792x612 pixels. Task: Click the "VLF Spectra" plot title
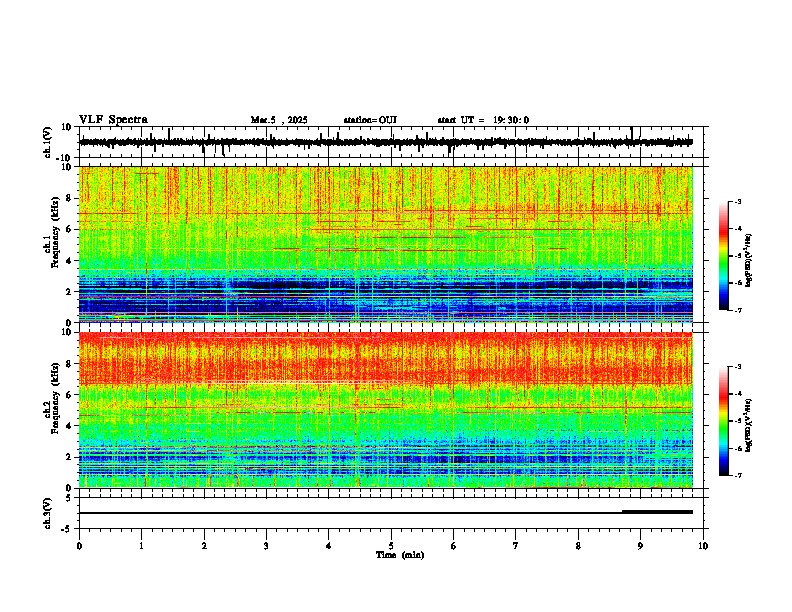click(x=113, y=120)
